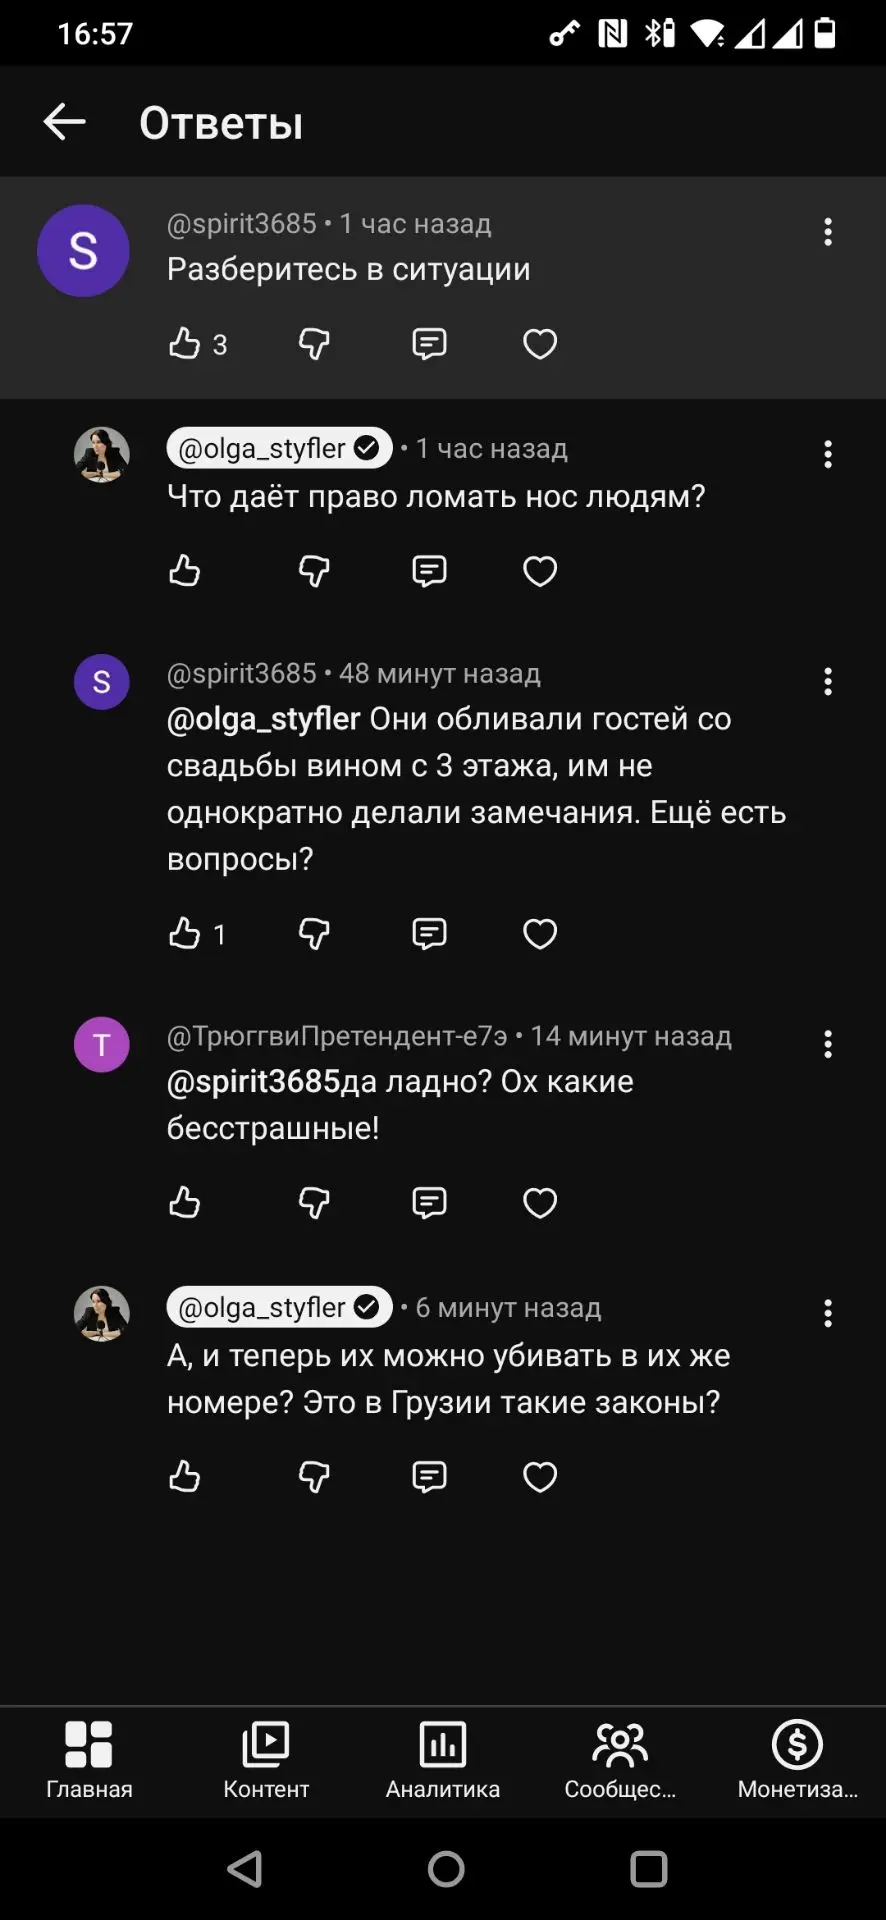Tap the Android home navigation button
The image size is (886, 1920).
[x=446, y=1868]
